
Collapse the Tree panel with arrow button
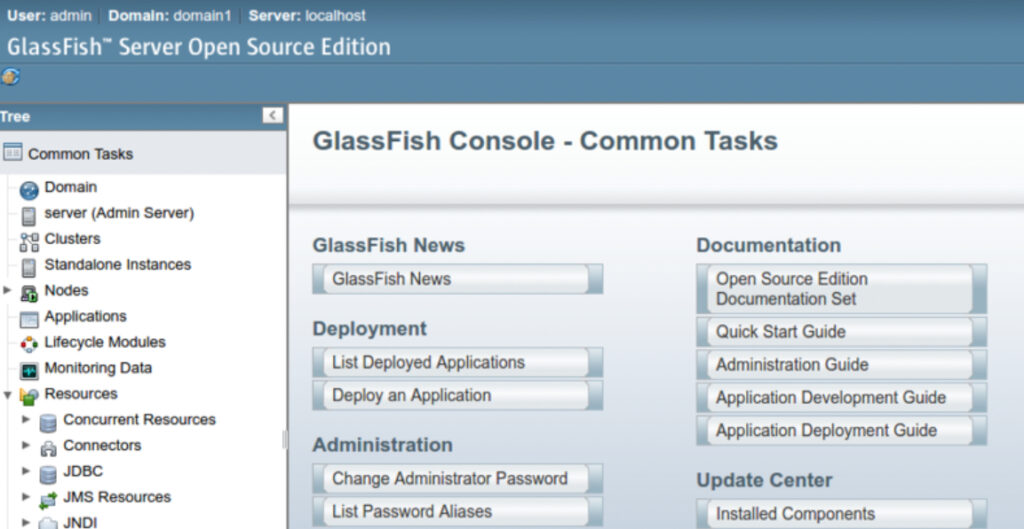coord(273,116)
